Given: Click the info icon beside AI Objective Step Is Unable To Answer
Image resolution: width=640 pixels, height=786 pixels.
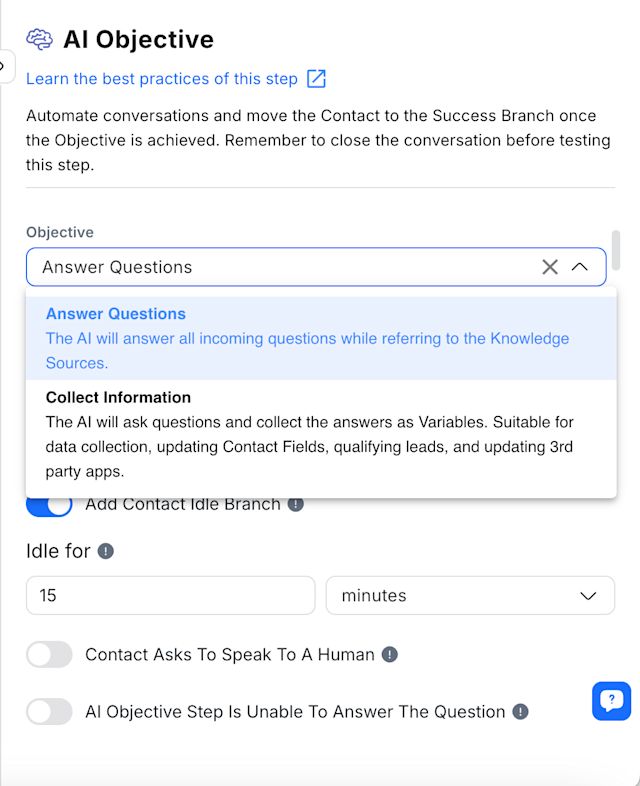Looking at the screenshot, I should (520, 712).
